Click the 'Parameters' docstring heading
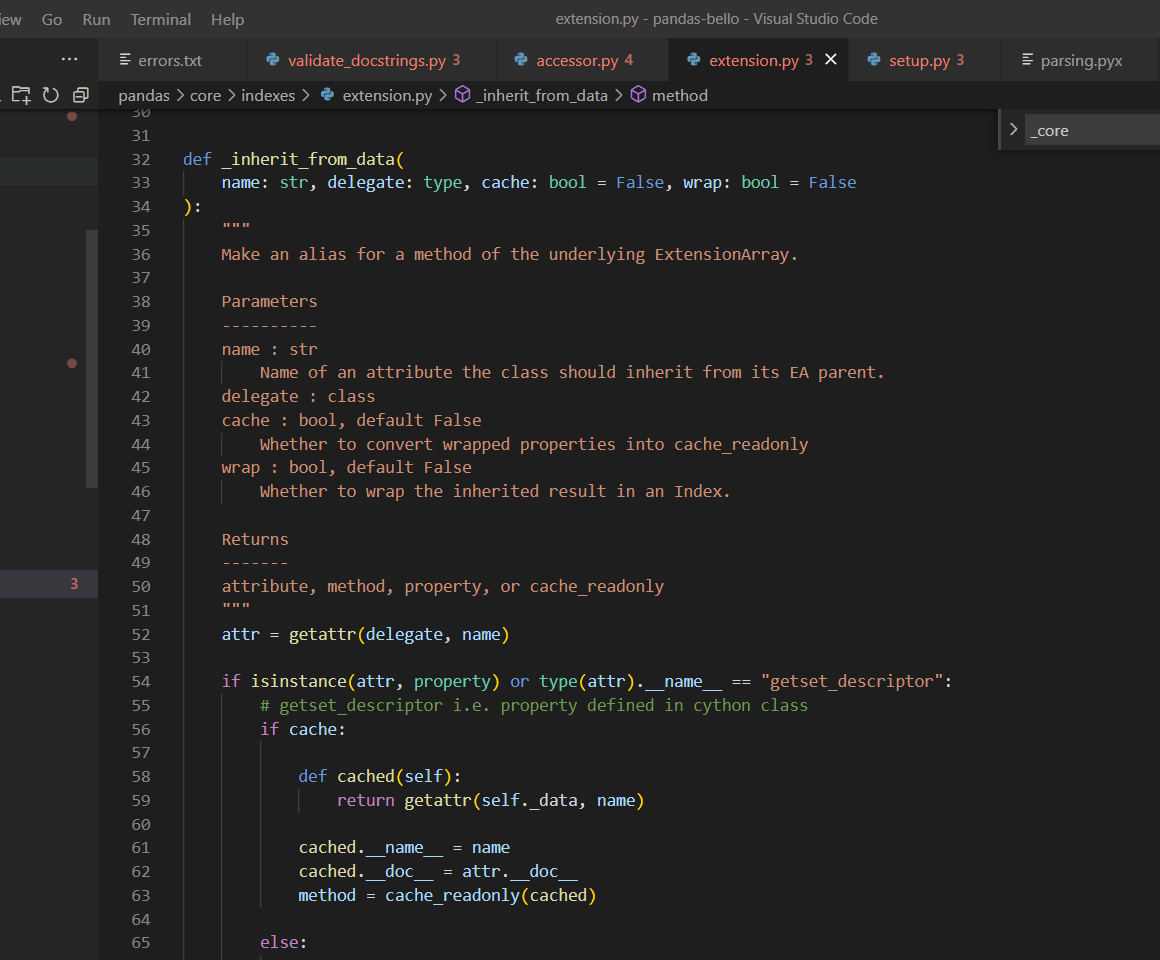 point(269,301)
